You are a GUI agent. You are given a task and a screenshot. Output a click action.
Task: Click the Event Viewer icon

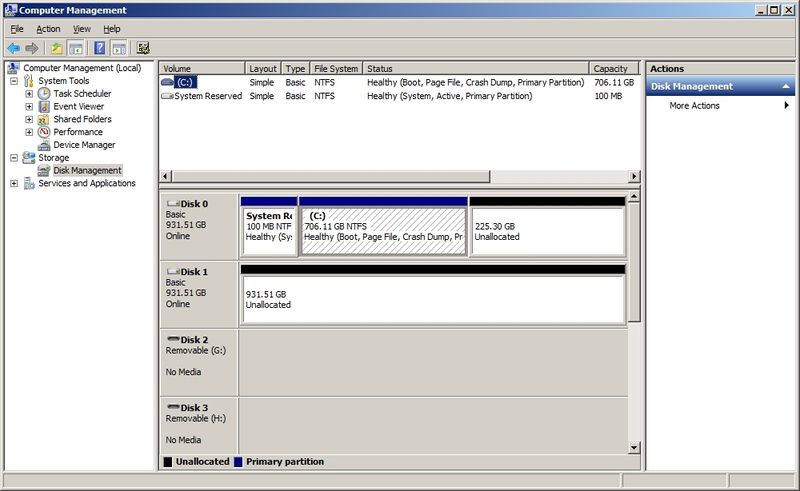[x=44, y=106]
